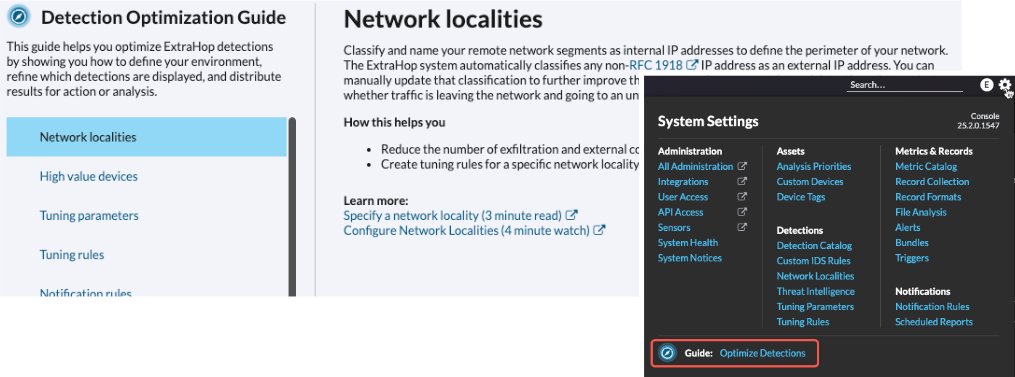Click the How this helps you subheading
This screenshot has width=1015, height=377.
(x=394, y=122)
